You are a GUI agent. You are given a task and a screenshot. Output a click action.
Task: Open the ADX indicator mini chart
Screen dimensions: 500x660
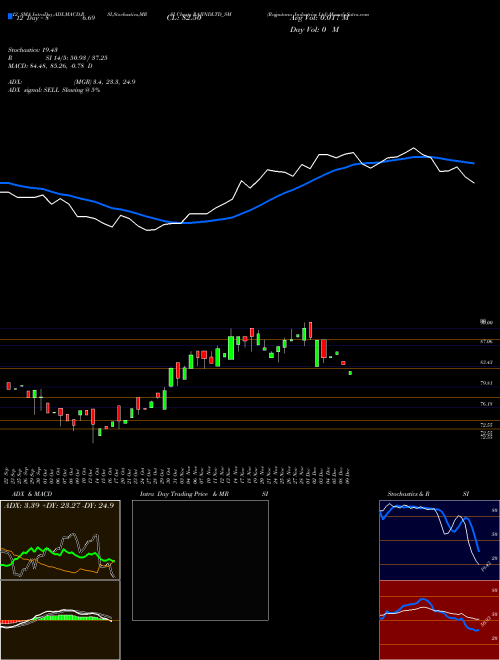pos(60,540)
